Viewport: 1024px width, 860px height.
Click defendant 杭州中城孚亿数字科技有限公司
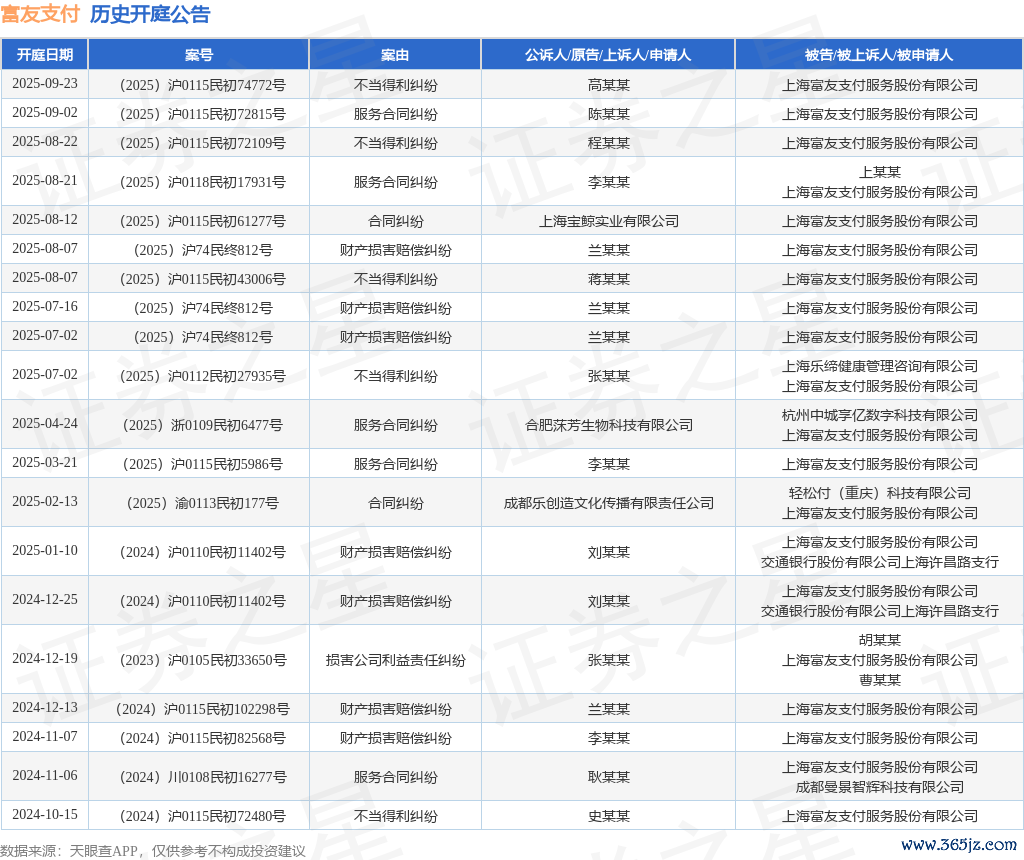[x=879, y=415]
